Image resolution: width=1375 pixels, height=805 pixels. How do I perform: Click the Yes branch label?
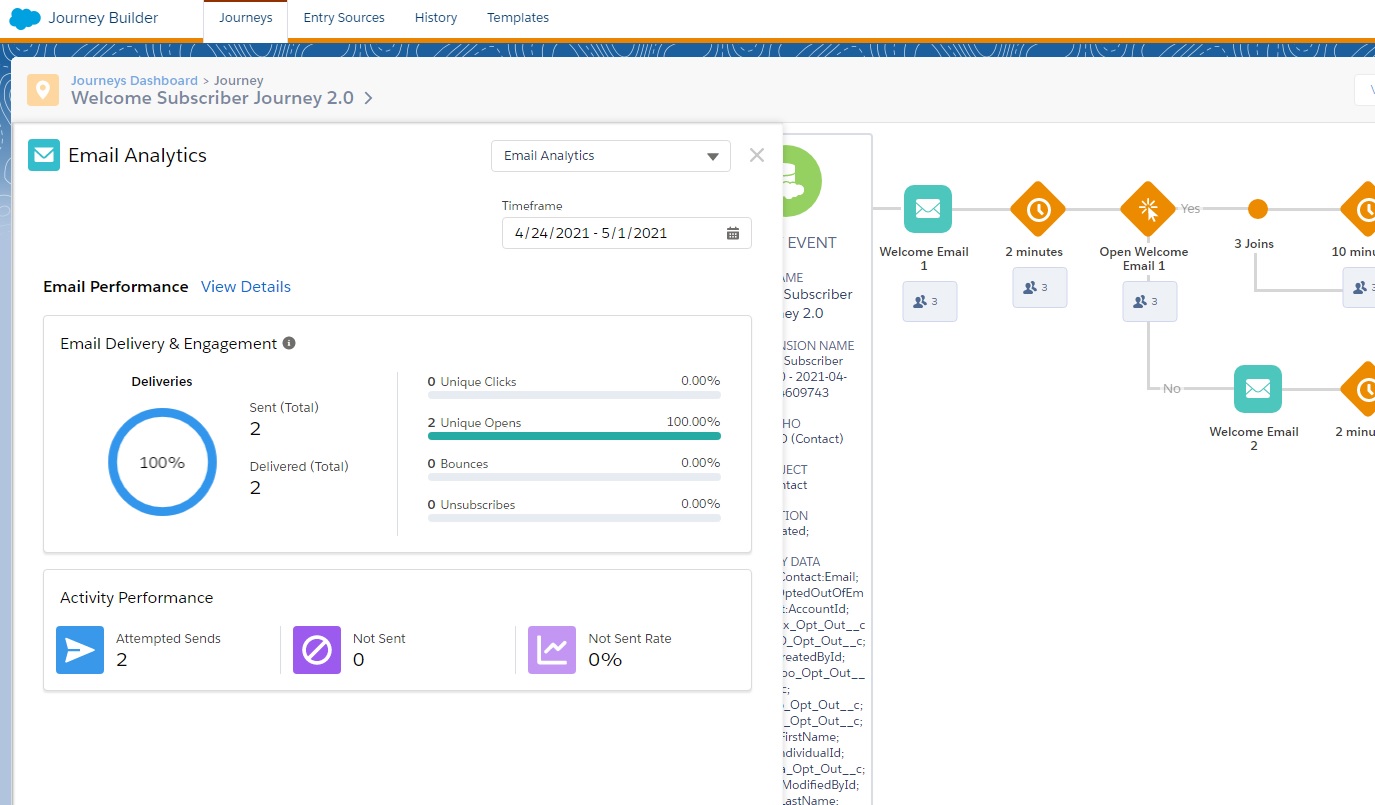[x=1190, y=209]
